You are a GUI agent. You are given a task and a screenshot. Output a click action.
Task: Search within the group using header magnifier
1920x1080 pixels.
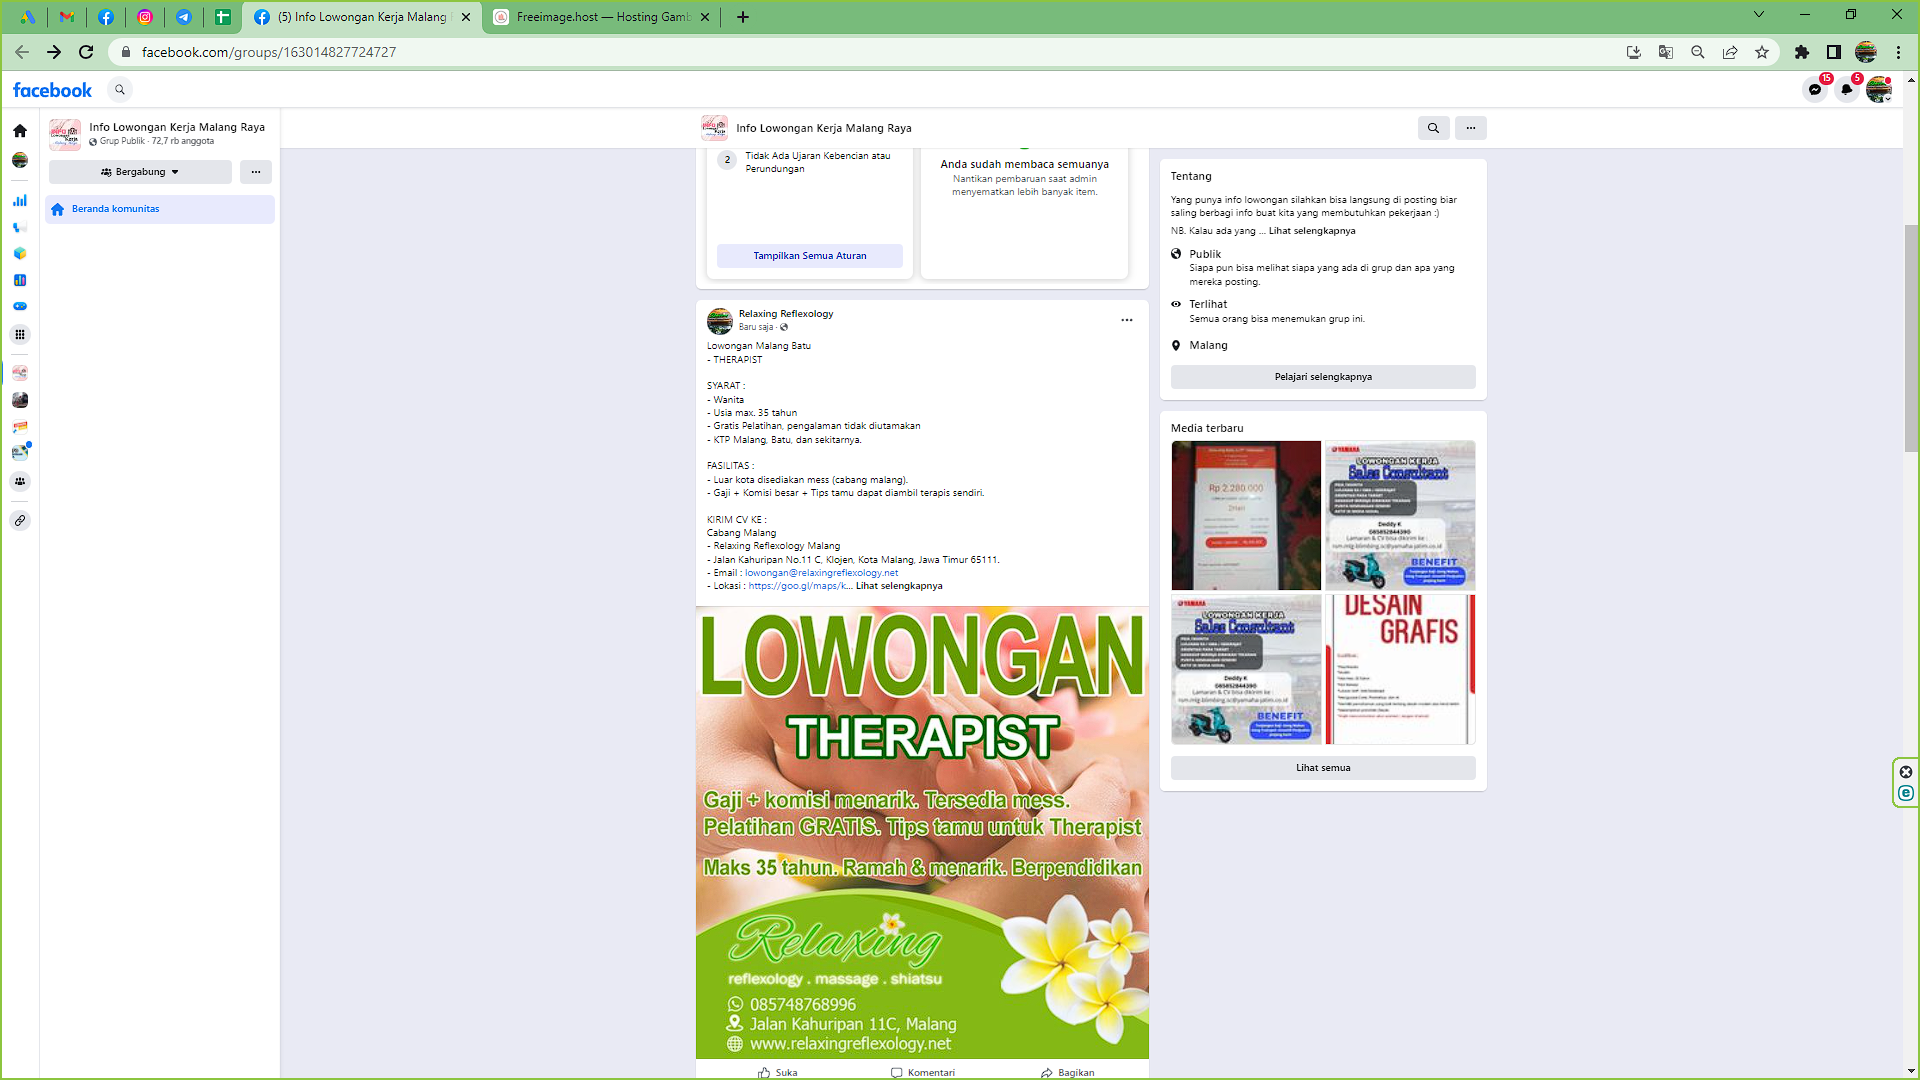click(x=1433, y=128)
